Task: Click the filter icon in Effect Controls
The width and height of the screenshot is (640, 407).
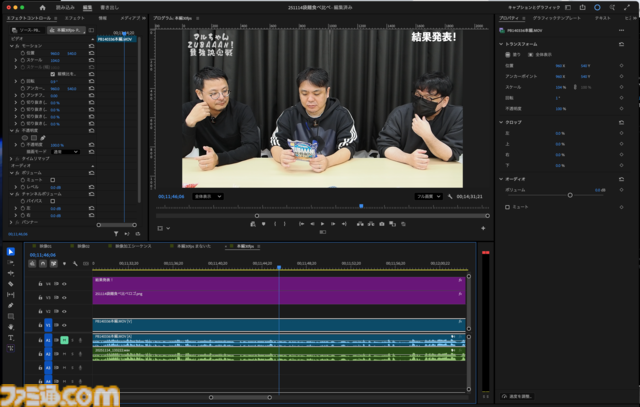Action: (115, 233)
